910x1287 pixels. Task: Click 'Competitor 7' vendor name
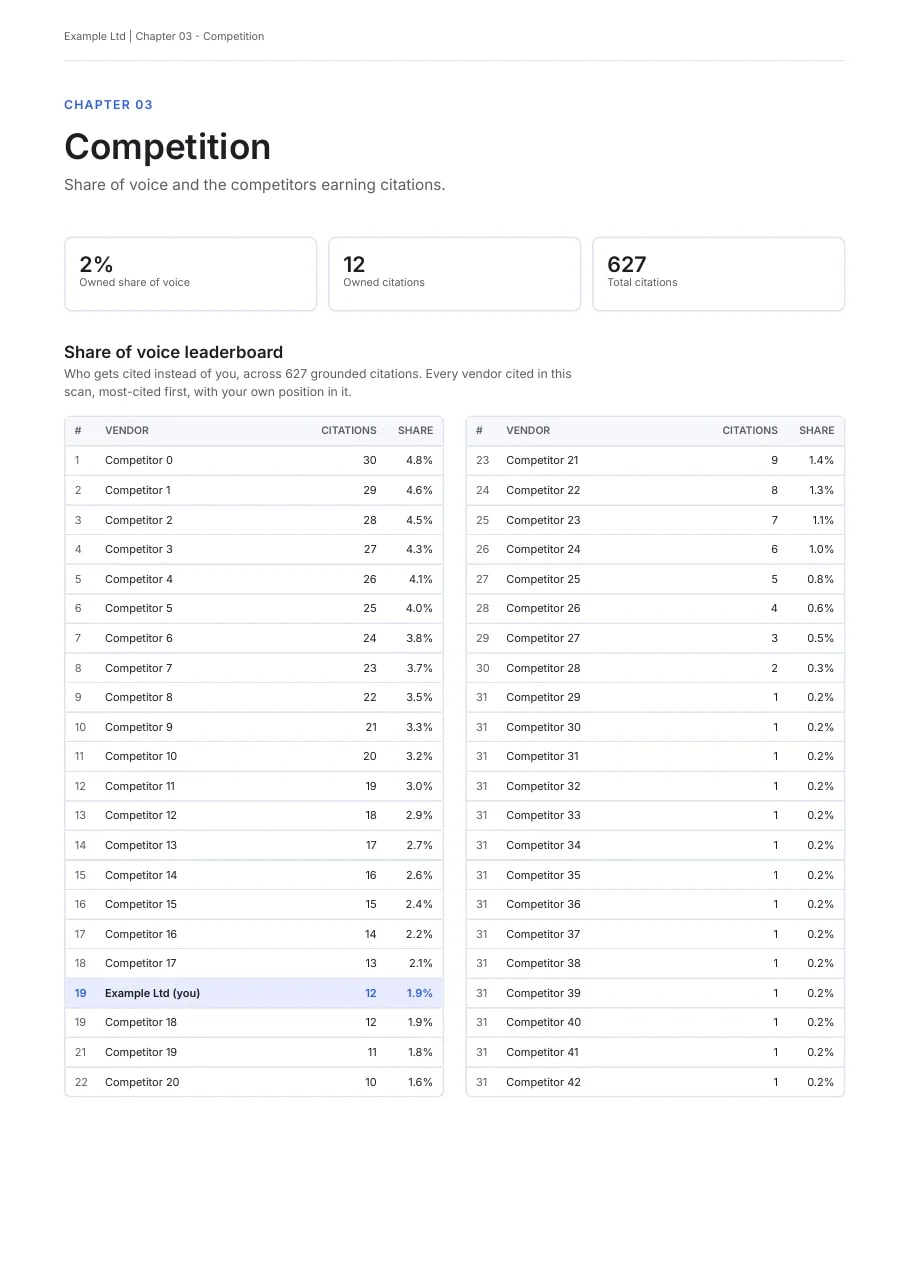(138, 668)
